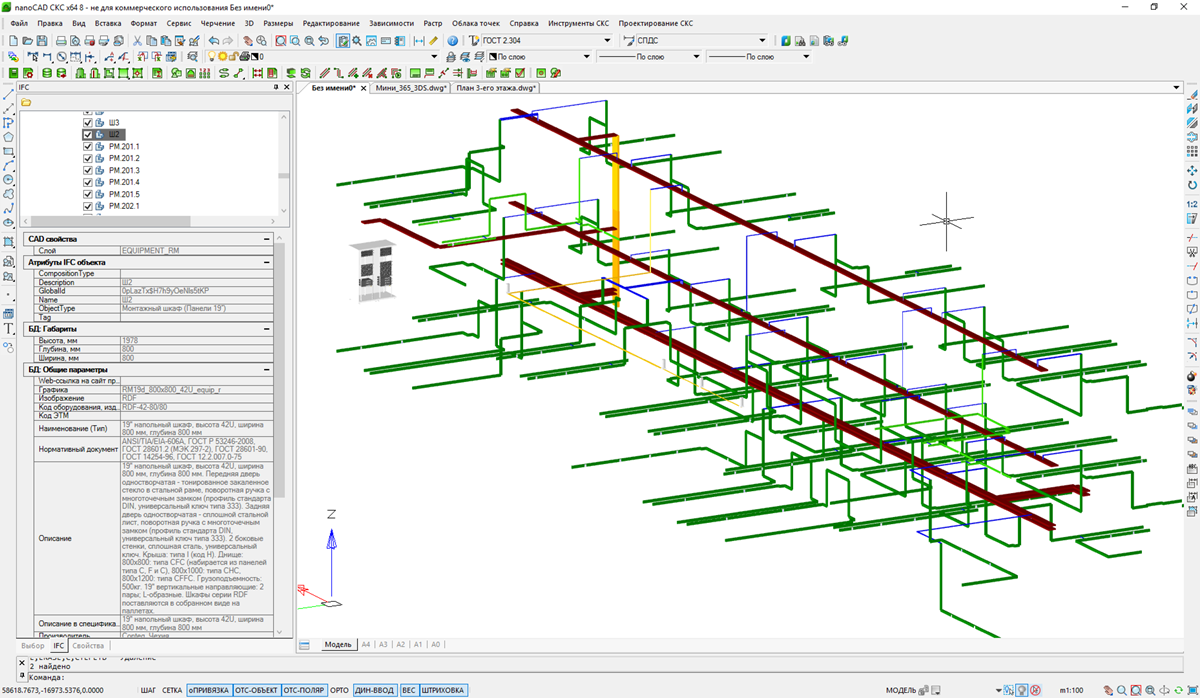Click the Open file folder icon in the main toolbar
Viewport: 1200px width, 698px height.
point(27,41)
